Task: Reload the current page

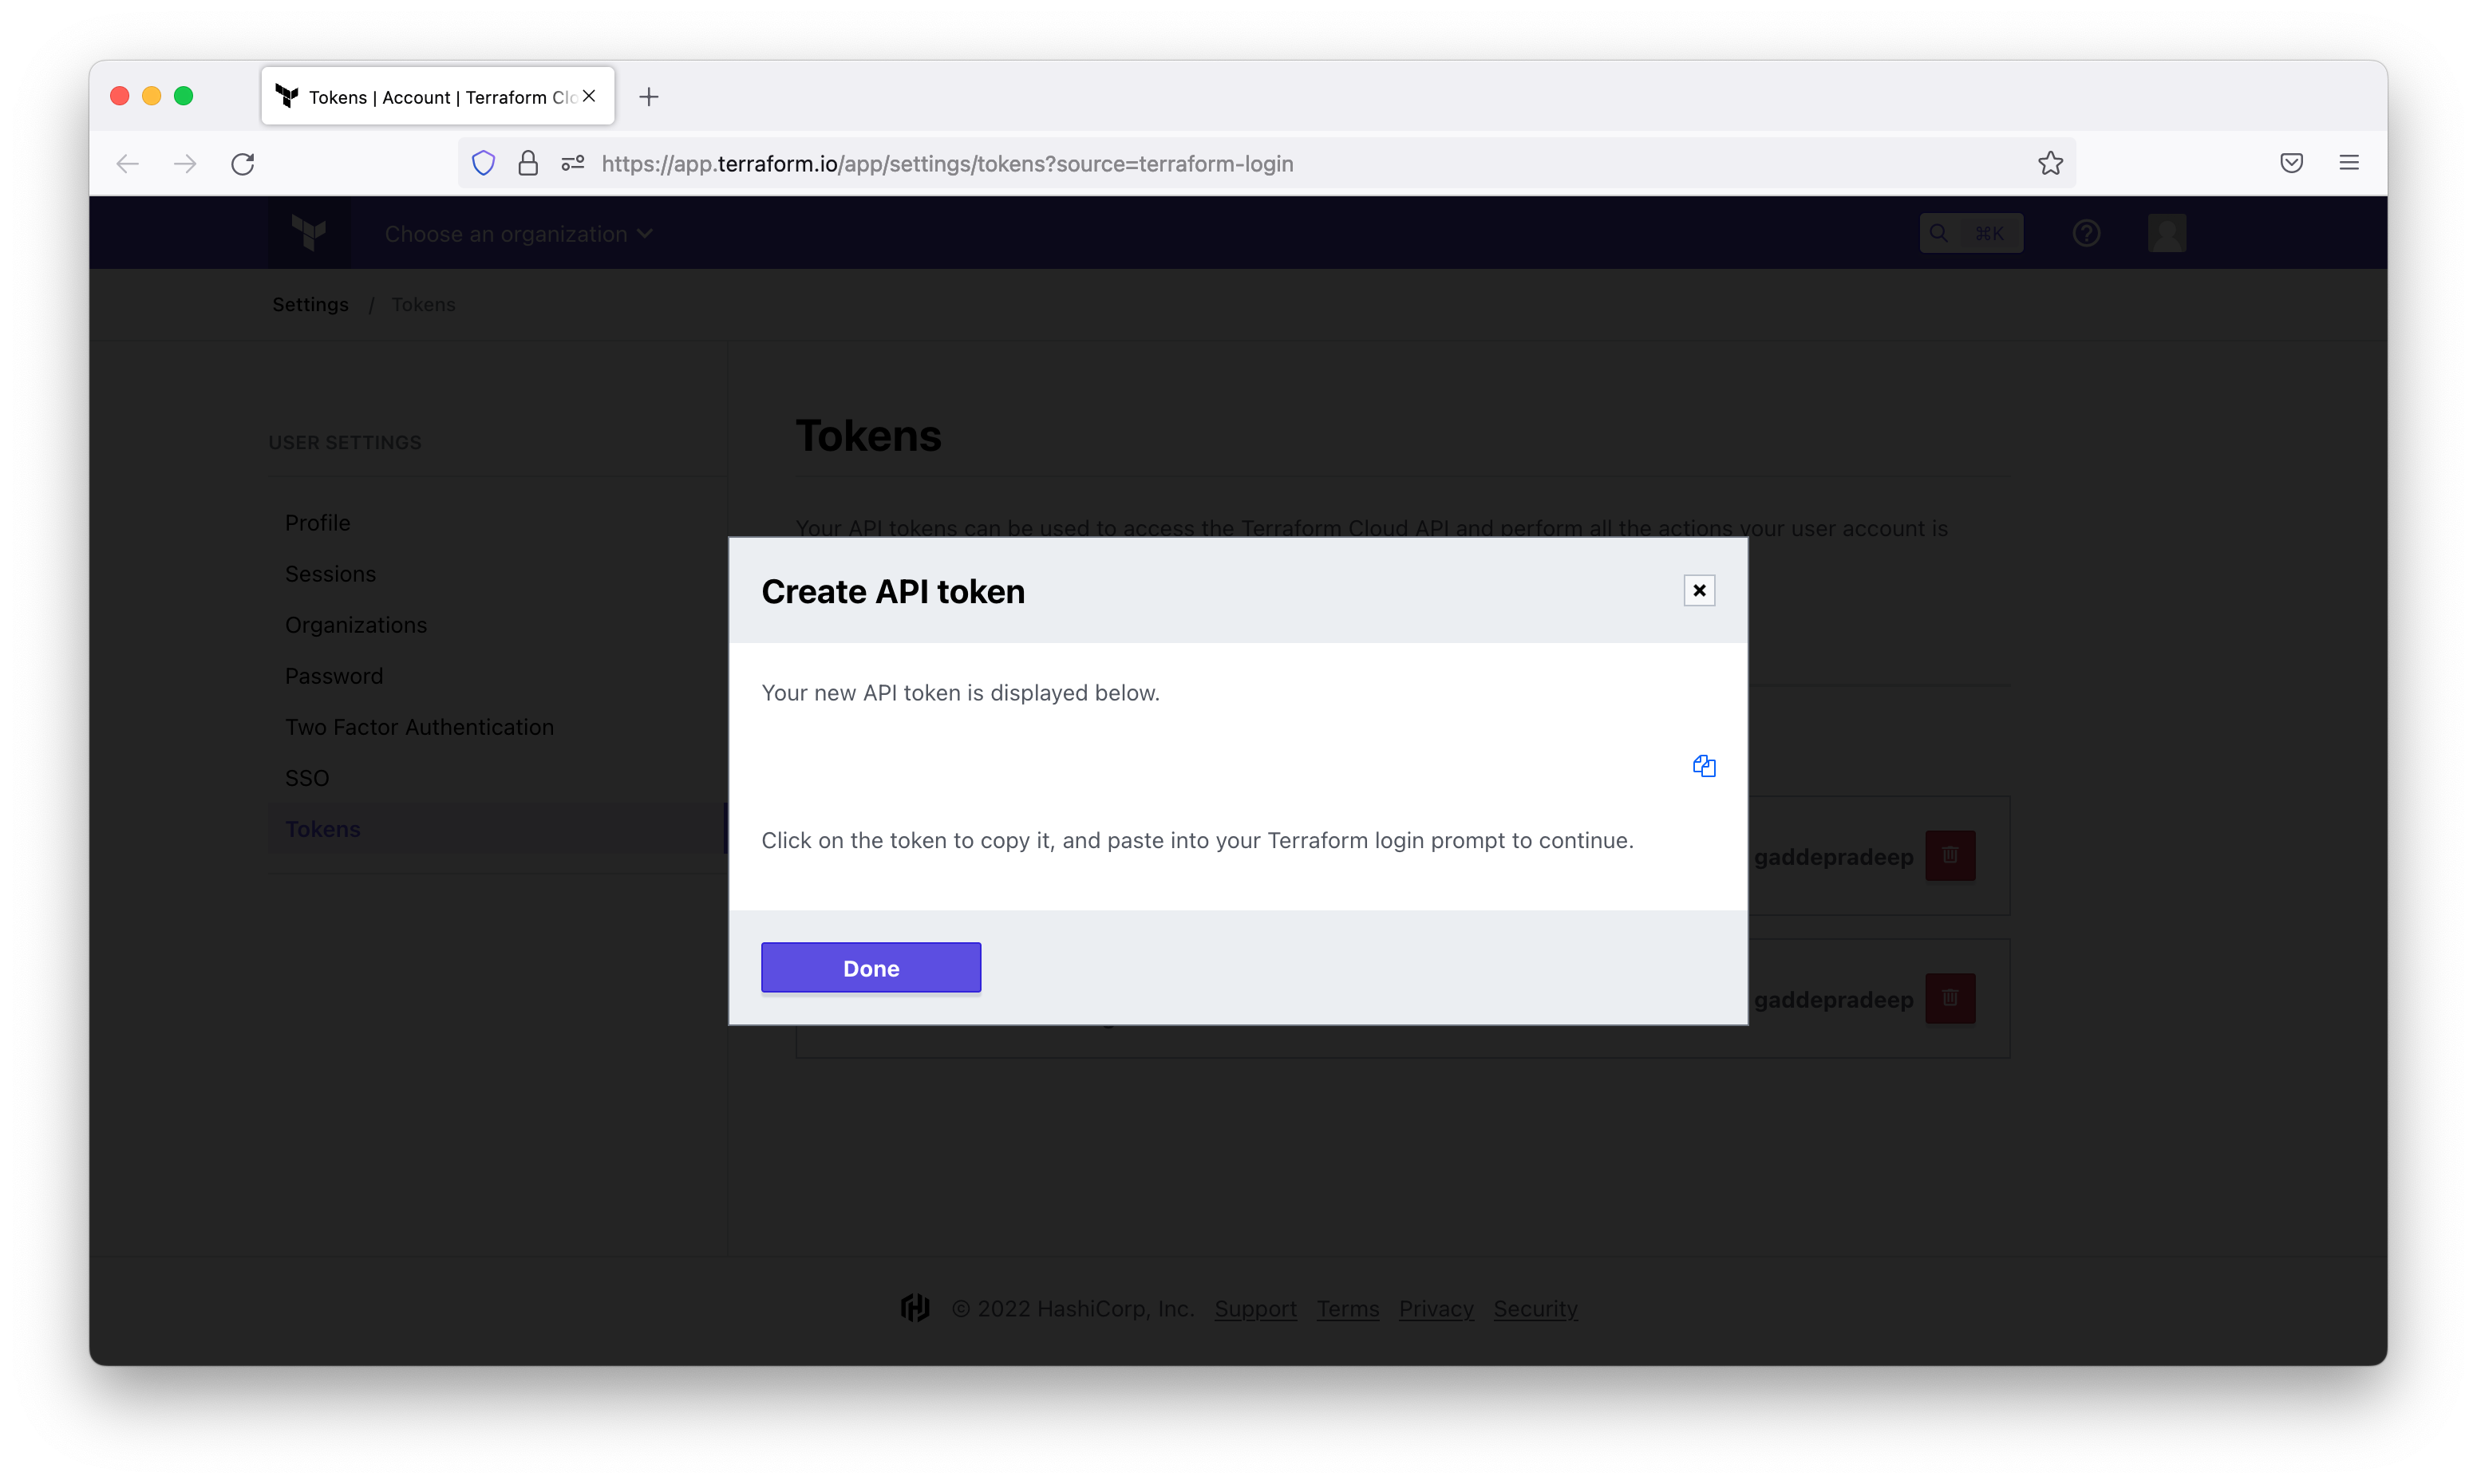Action: 243,163
